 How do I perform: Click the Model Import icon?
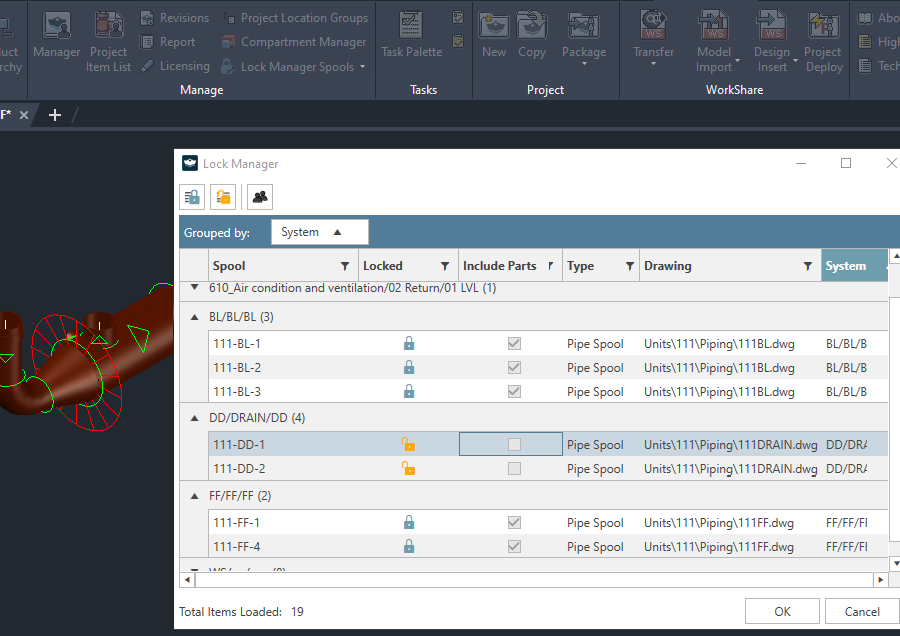[x=713, y=26]
